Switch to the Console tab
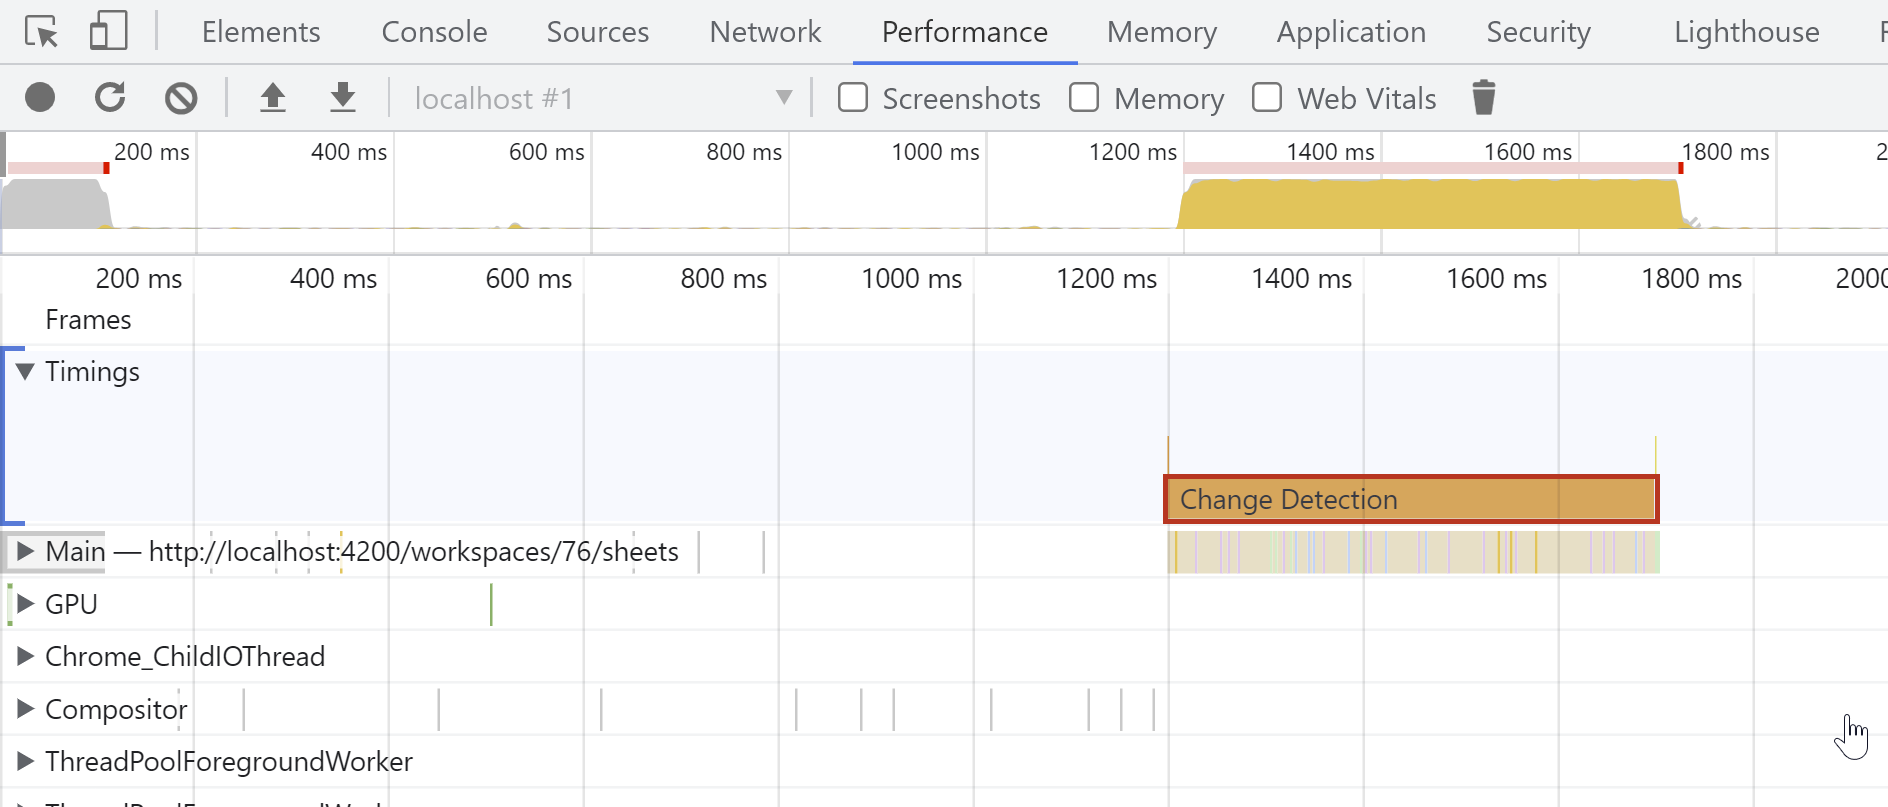 click(434, 32)
